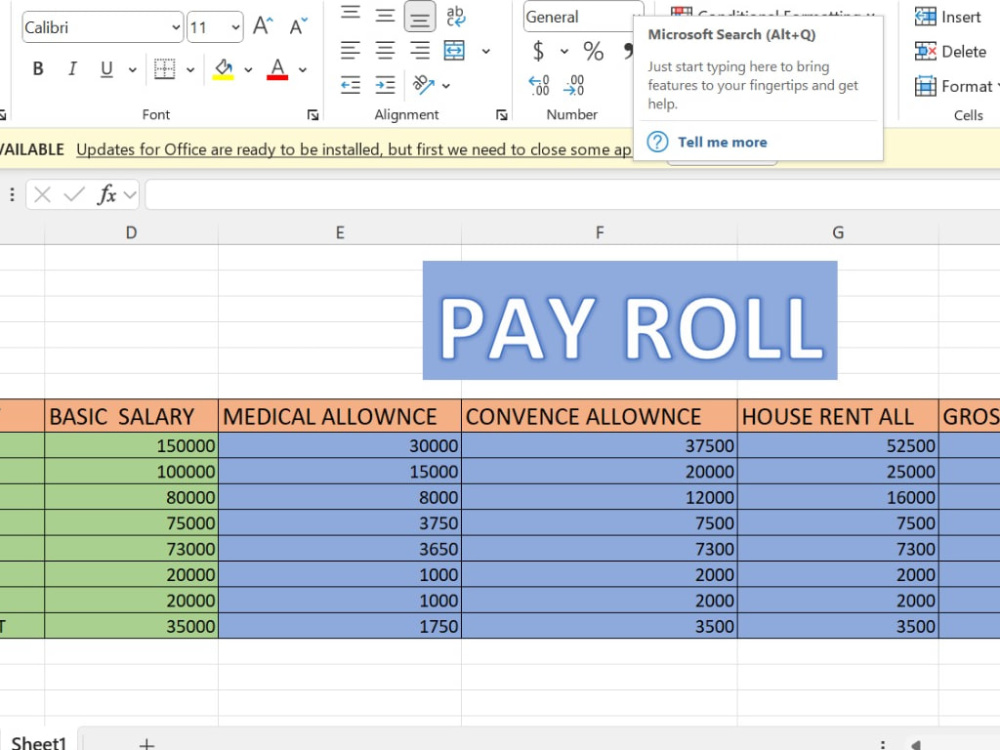
Task: Align text right
Action: tap(420, 50)
